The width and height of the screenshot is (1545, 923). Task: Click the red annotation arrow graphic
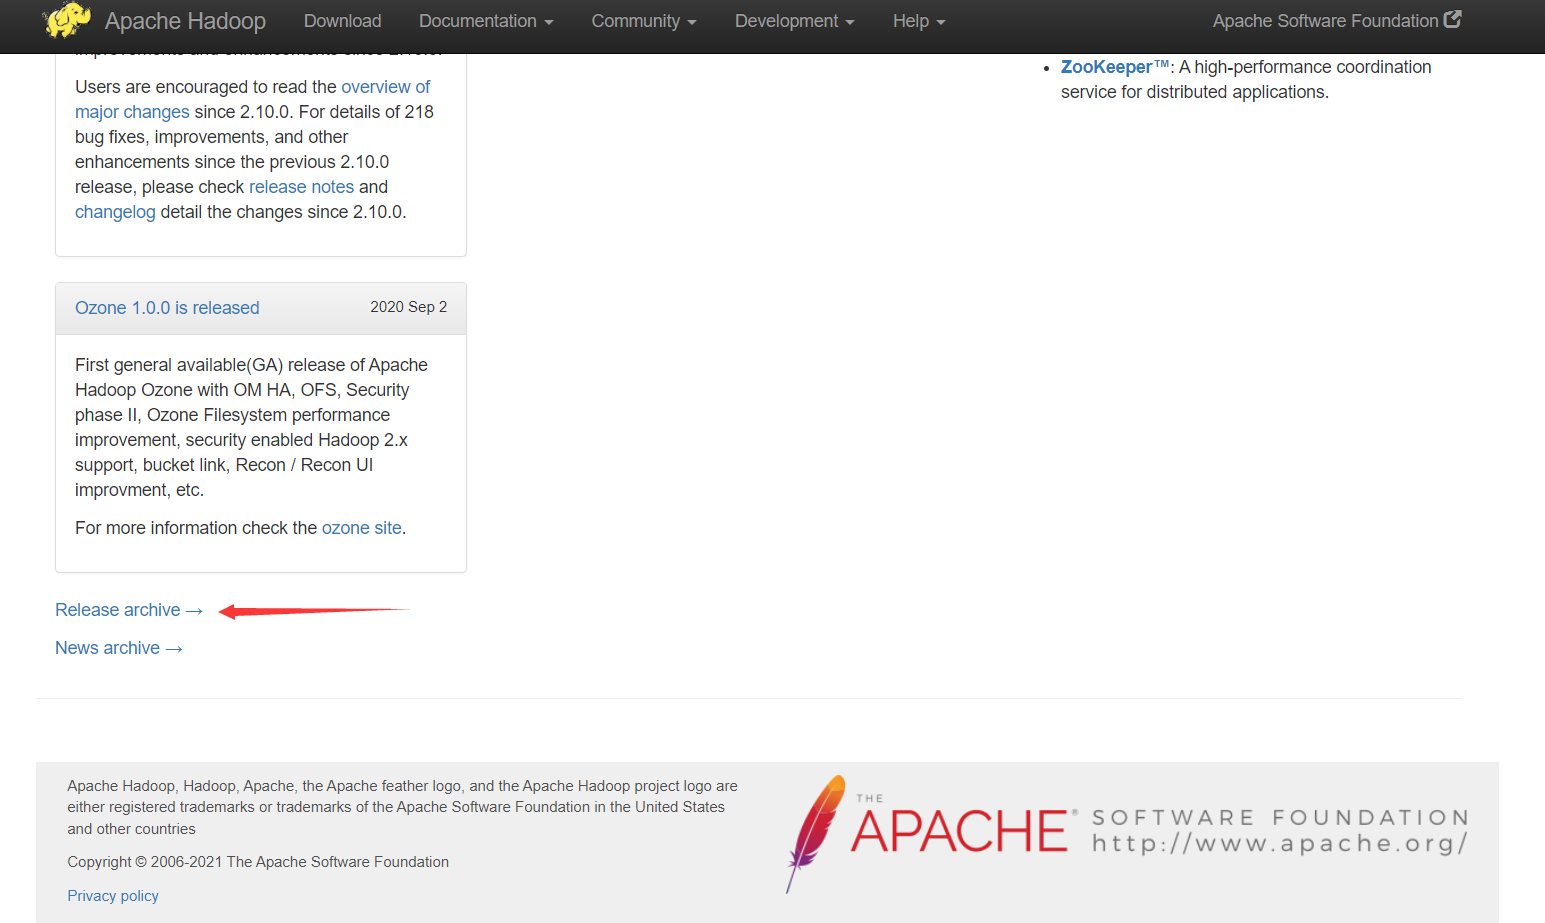click(x=310, y=610)
